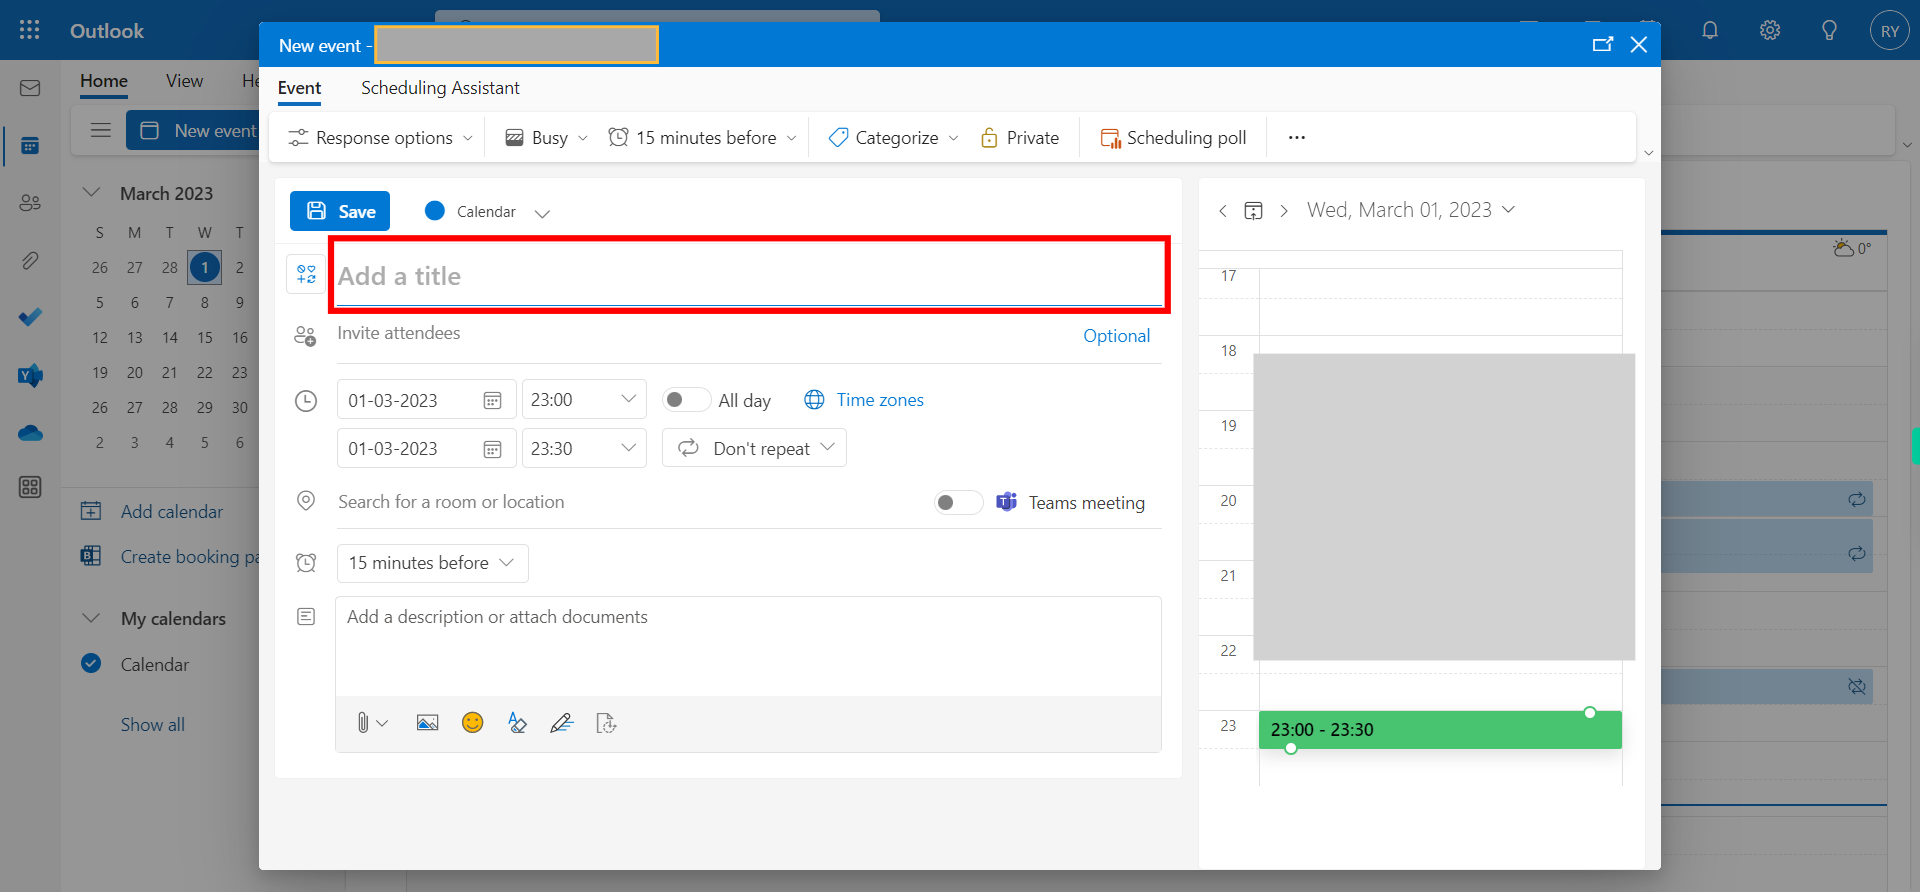
Task: Open Files paperclip icon in sidebar
Action: 30,261
